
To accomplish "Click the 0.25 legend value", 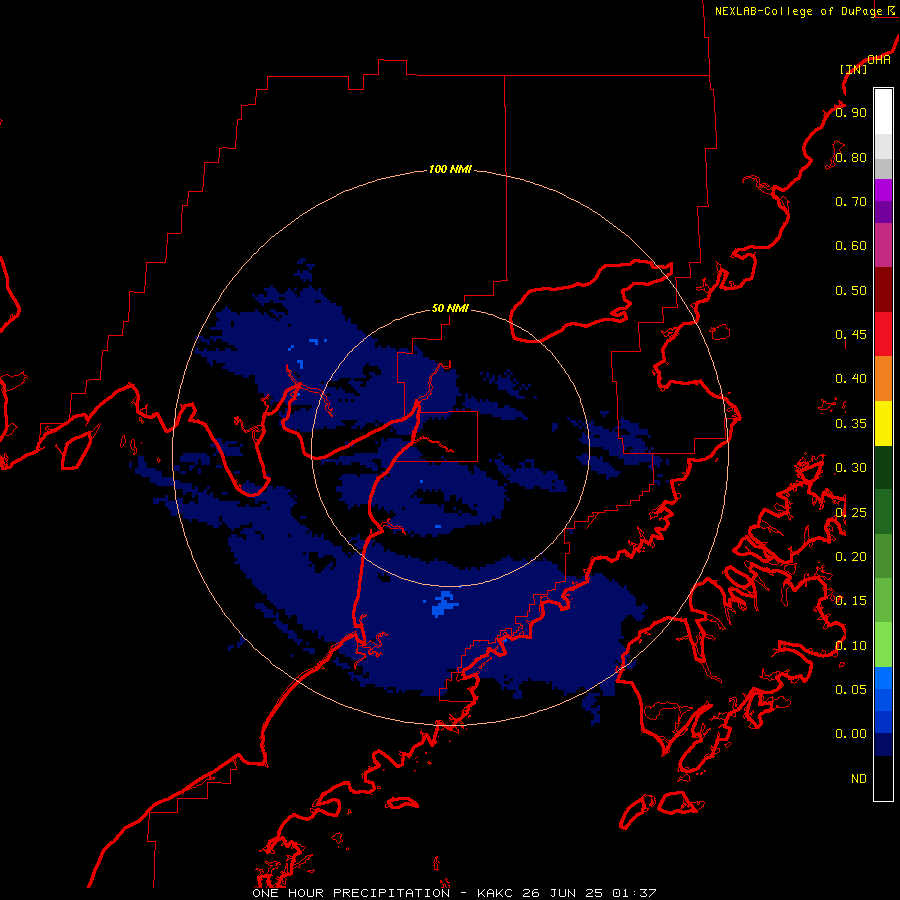I will point(851,513).
